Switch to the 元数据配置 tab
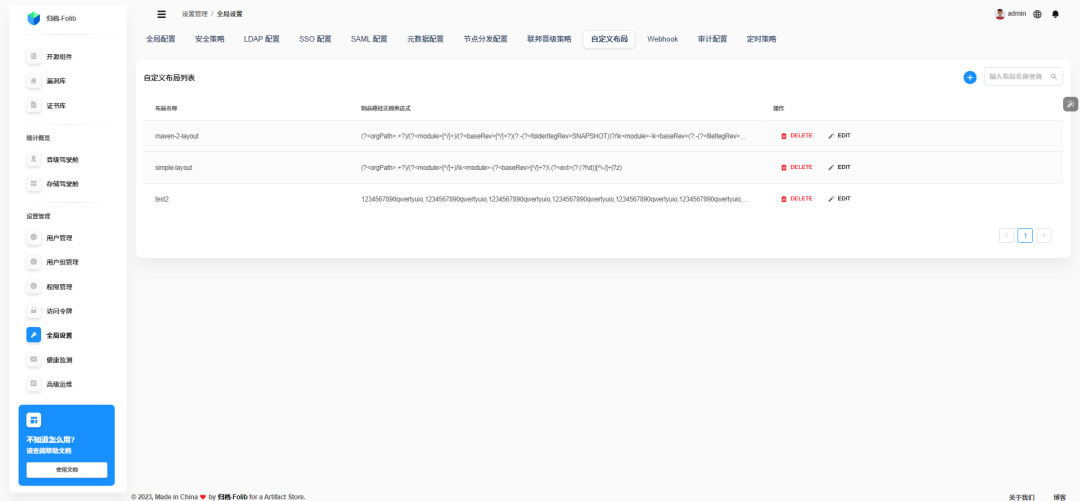Screen dimensions: 1080x501 [x=425, y=39]
